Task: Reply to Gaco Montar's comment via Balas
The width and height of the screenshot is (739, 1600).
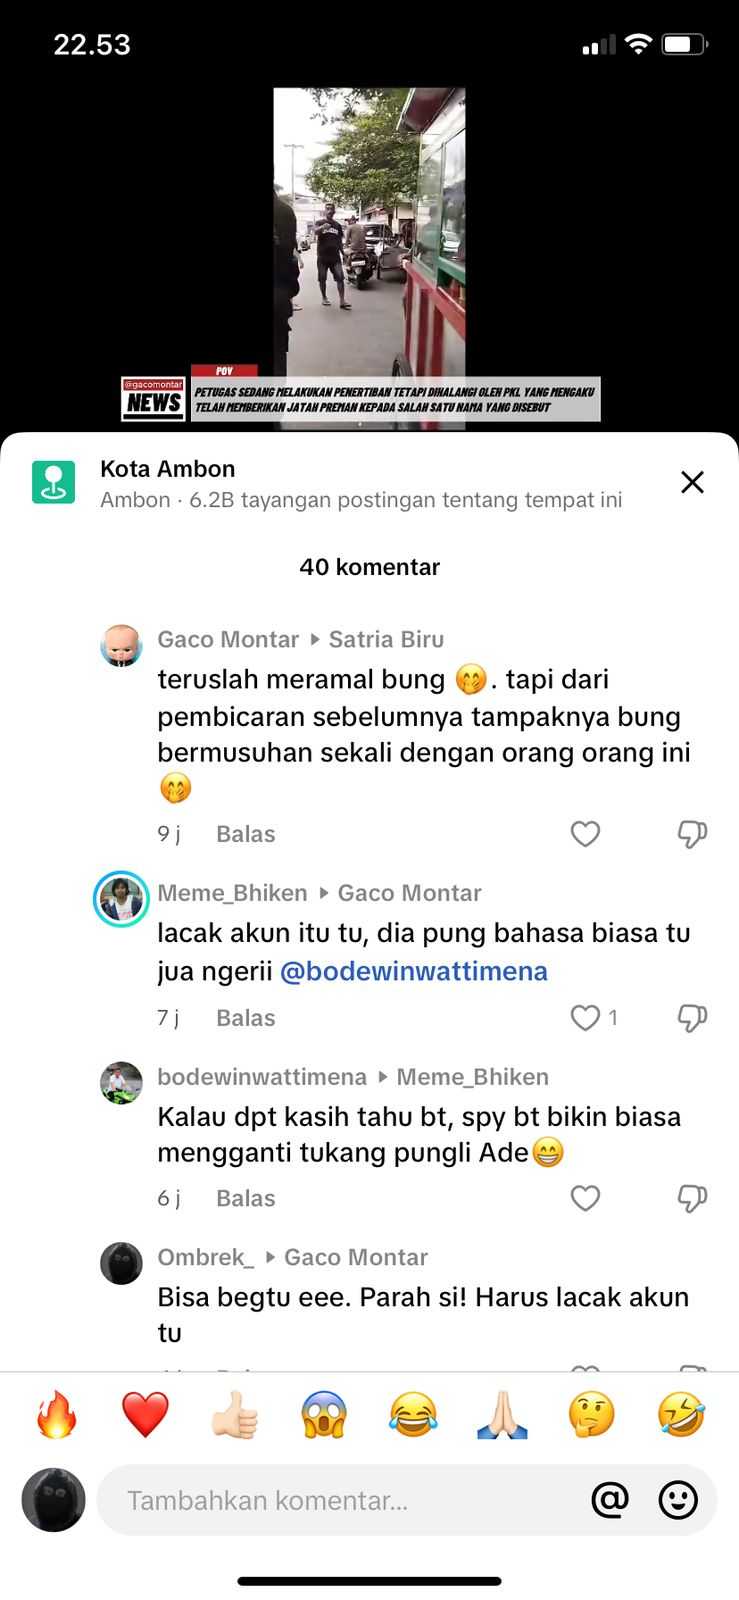Action: (x=245, y=834)
